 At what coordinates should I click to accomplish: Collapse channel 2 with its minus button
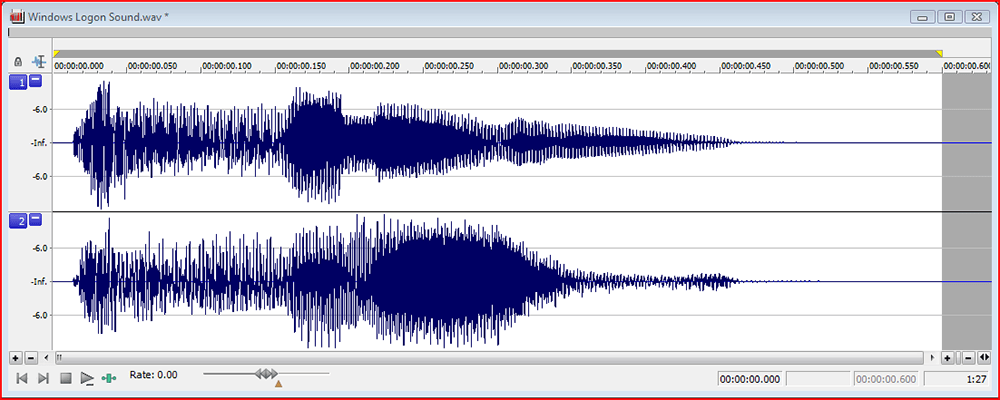click(x=35, y=219)
